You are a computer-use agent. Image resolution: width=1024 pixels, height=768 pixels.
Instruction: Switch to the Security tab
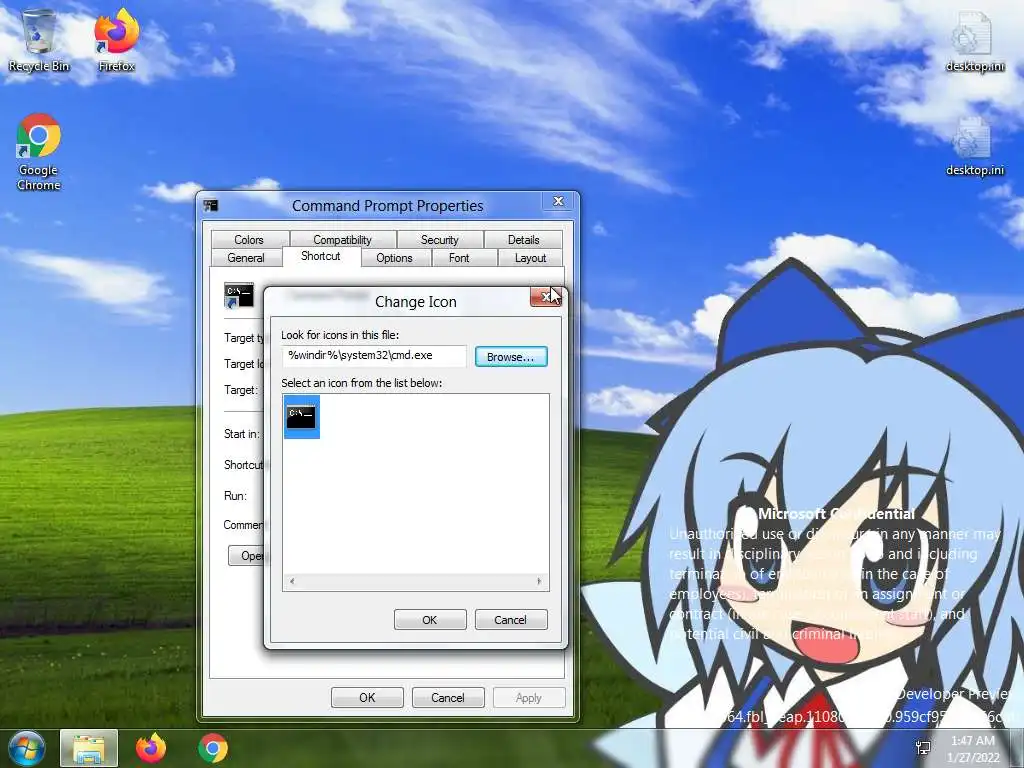click(x=440, y=240)
